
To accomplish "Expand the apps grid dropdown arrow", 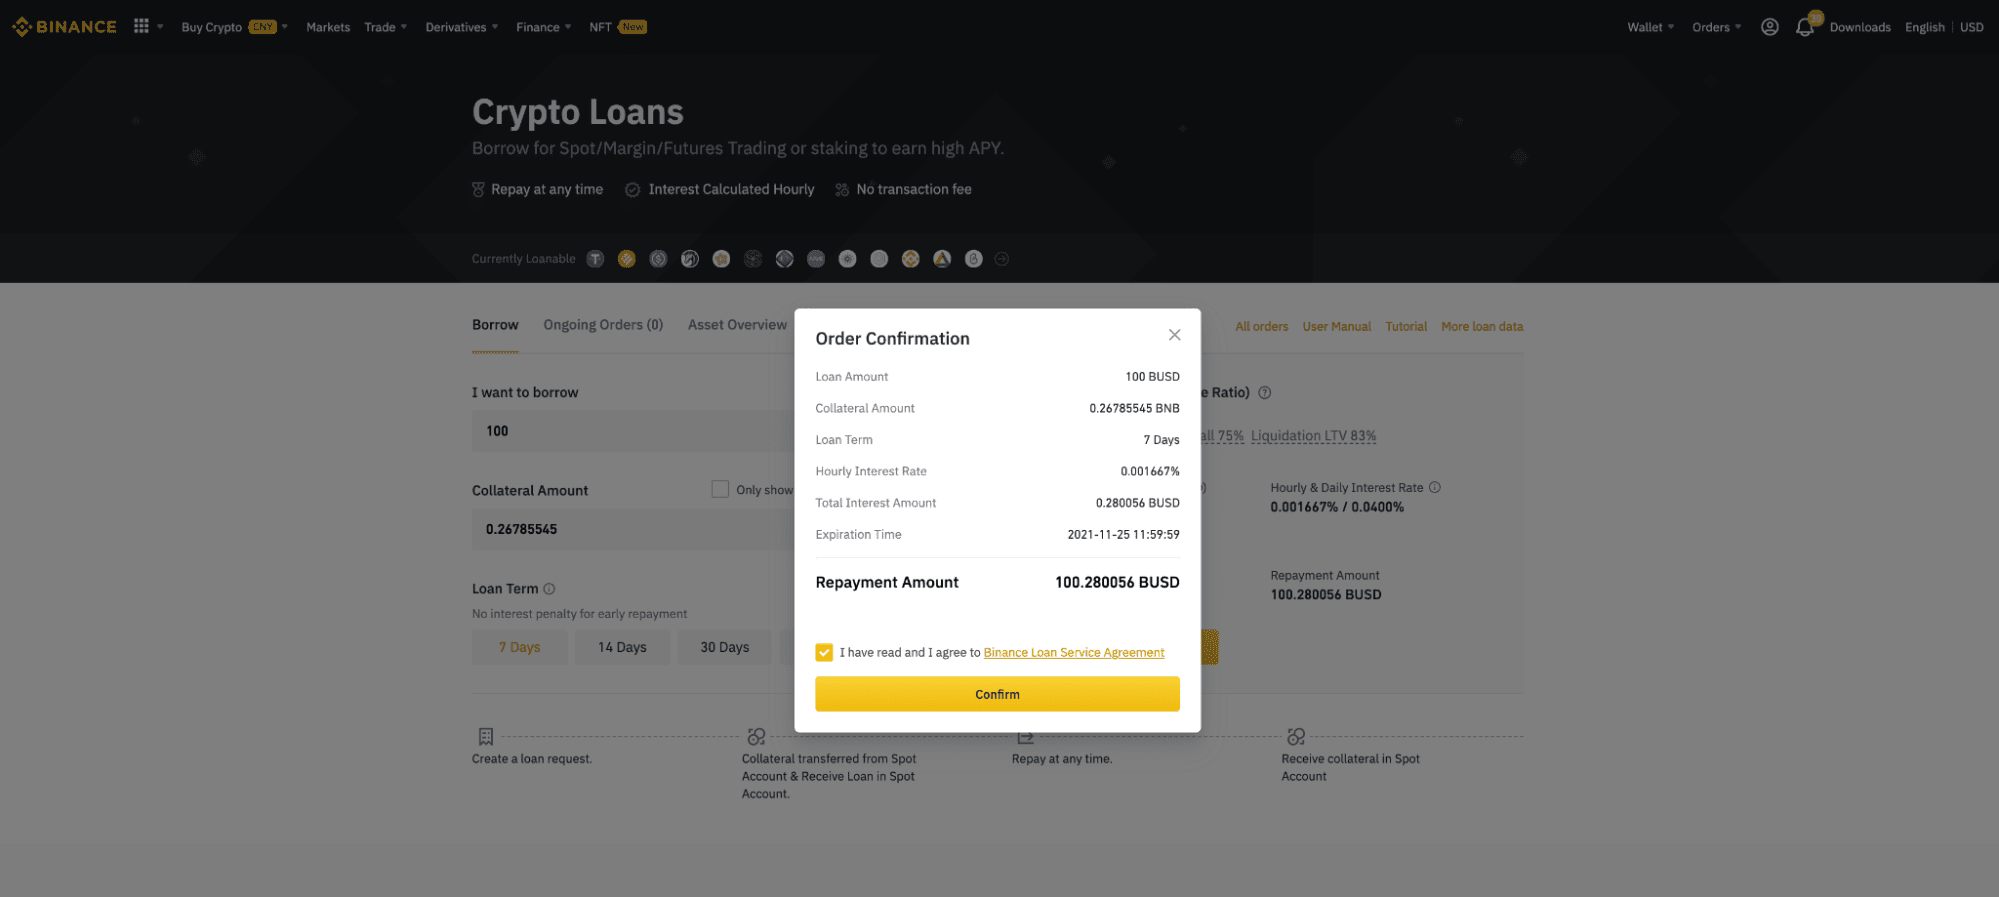I will click(x=160, y=27).
